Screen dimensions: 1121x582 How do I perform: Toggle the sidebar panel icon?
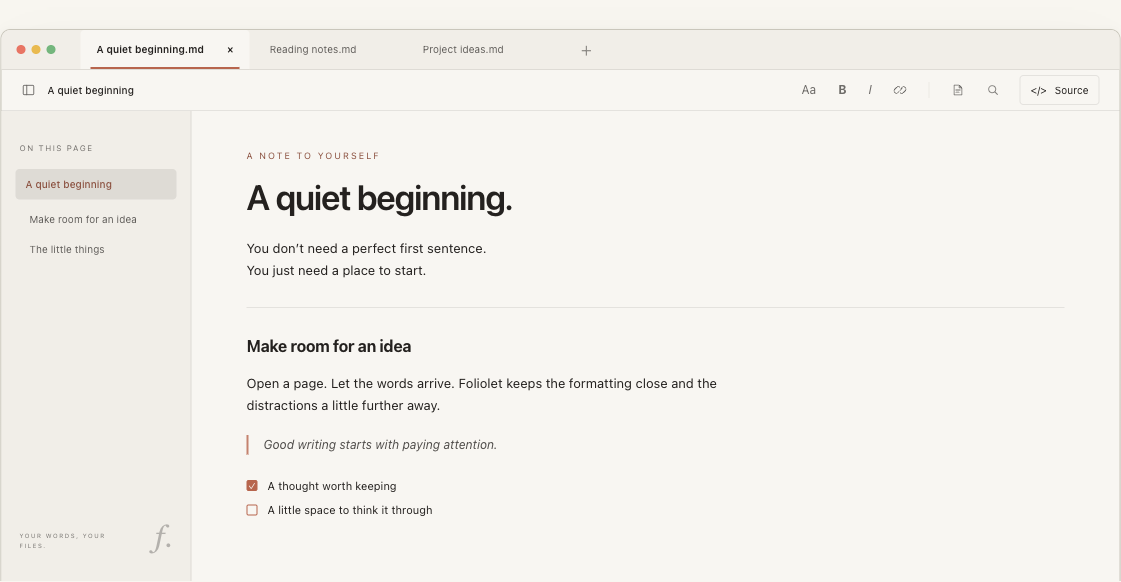point(29,90)
